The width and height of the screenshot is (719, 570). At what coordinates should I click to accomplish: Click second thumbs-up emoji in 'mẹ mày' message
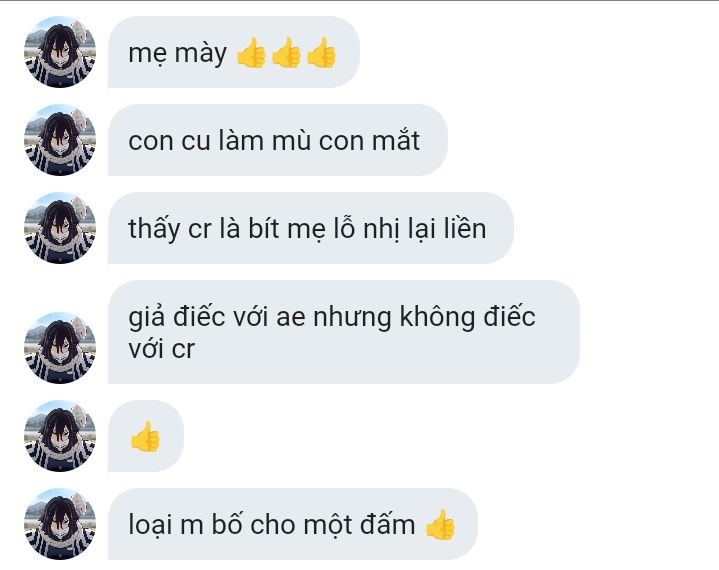pos(286,52)
